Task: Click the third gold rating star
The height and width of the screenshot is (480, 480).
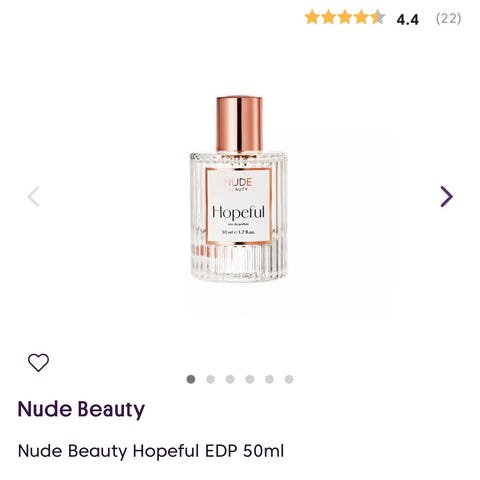Action: (345, 17)
